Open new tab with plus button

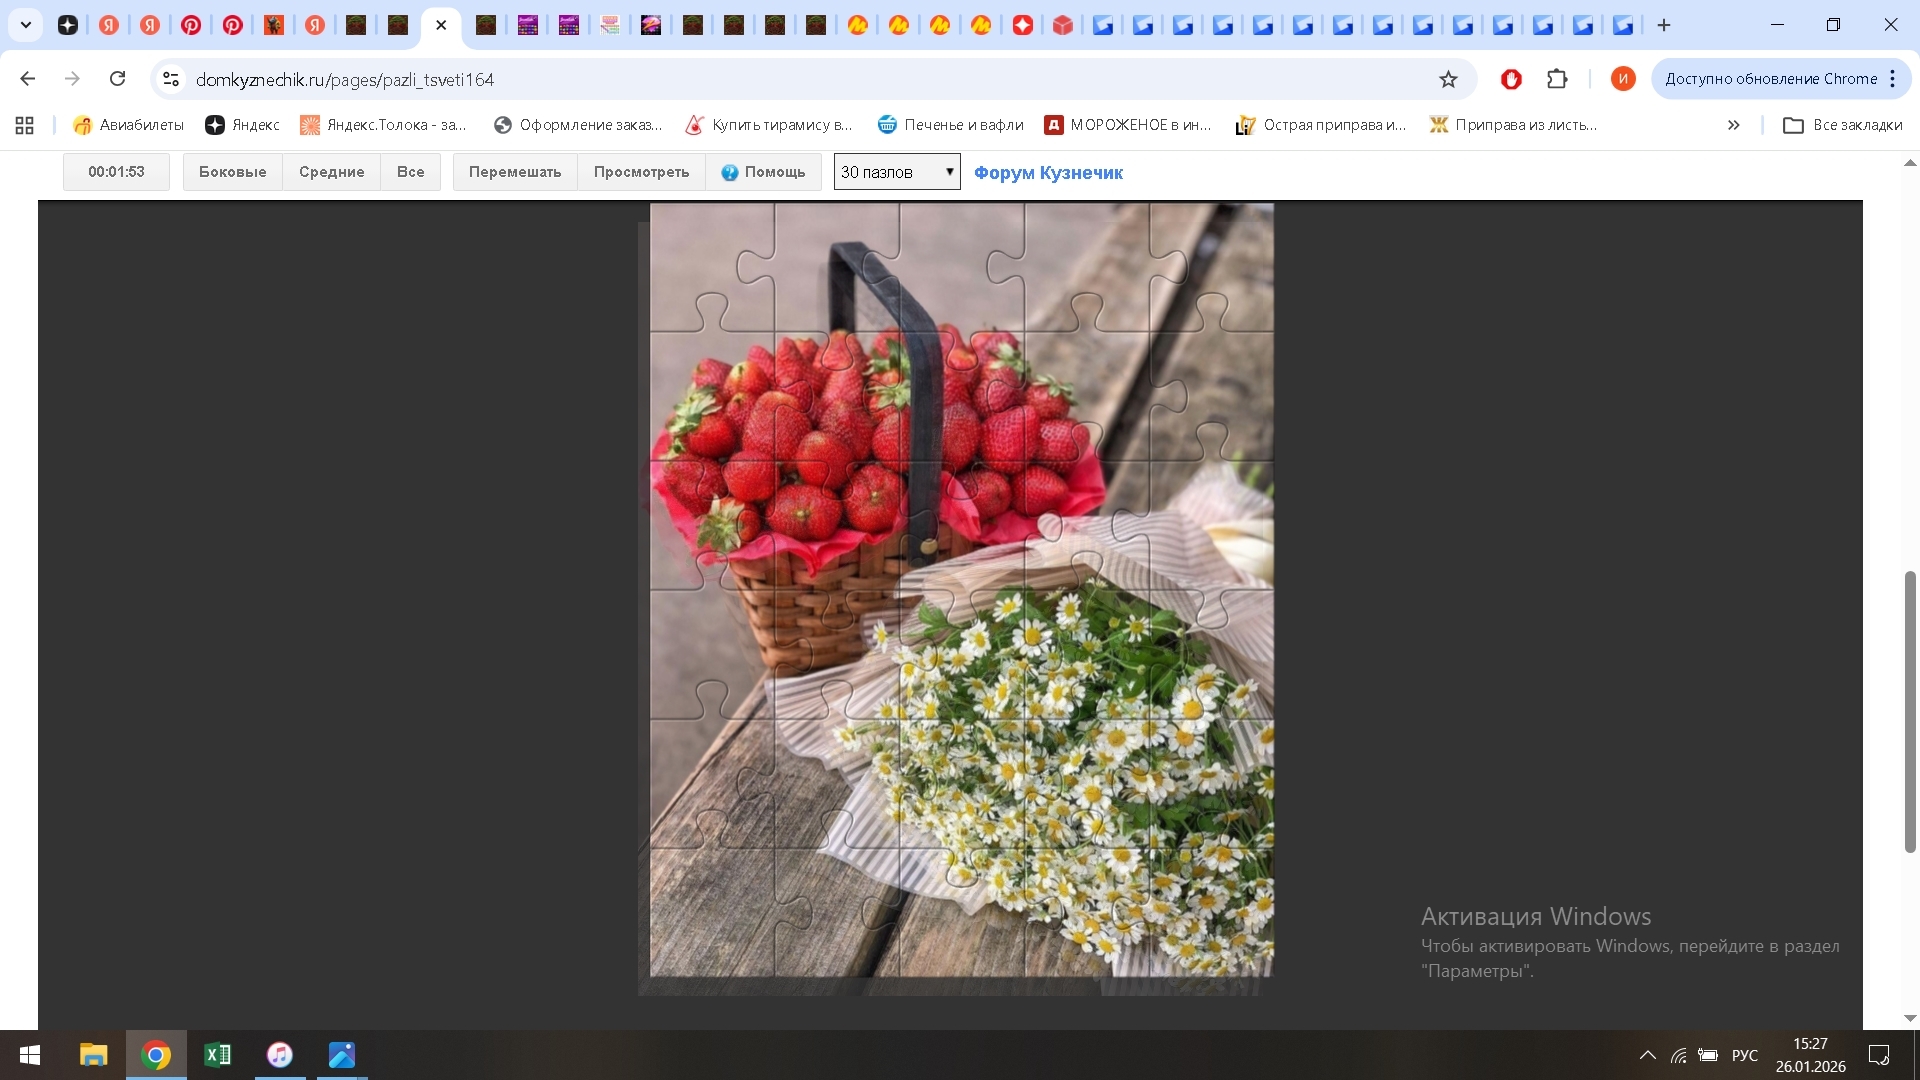1664,25
